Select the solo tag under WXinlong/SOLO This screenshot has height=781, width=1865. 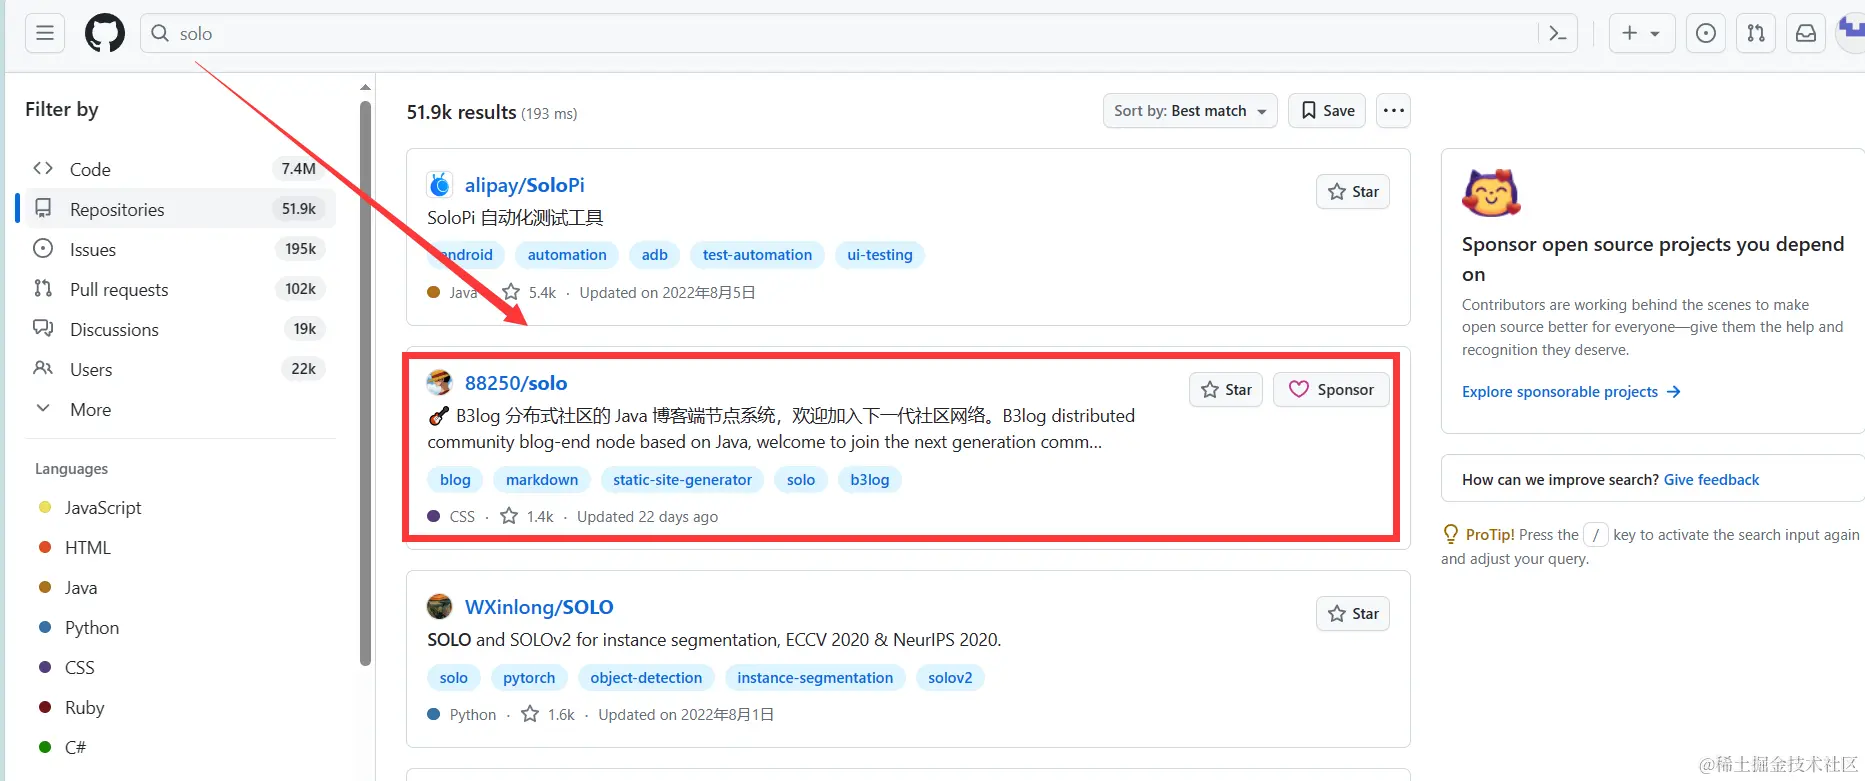point(454,678)
